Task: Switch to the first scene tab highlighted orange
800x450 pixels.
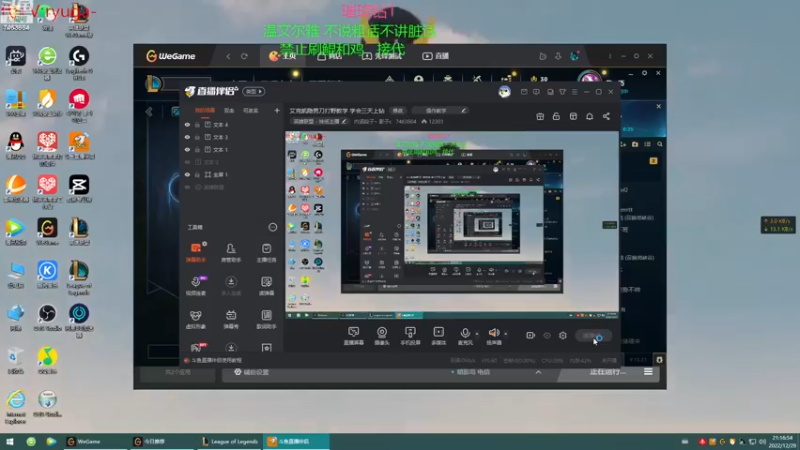Action: (x=205, y=110)
